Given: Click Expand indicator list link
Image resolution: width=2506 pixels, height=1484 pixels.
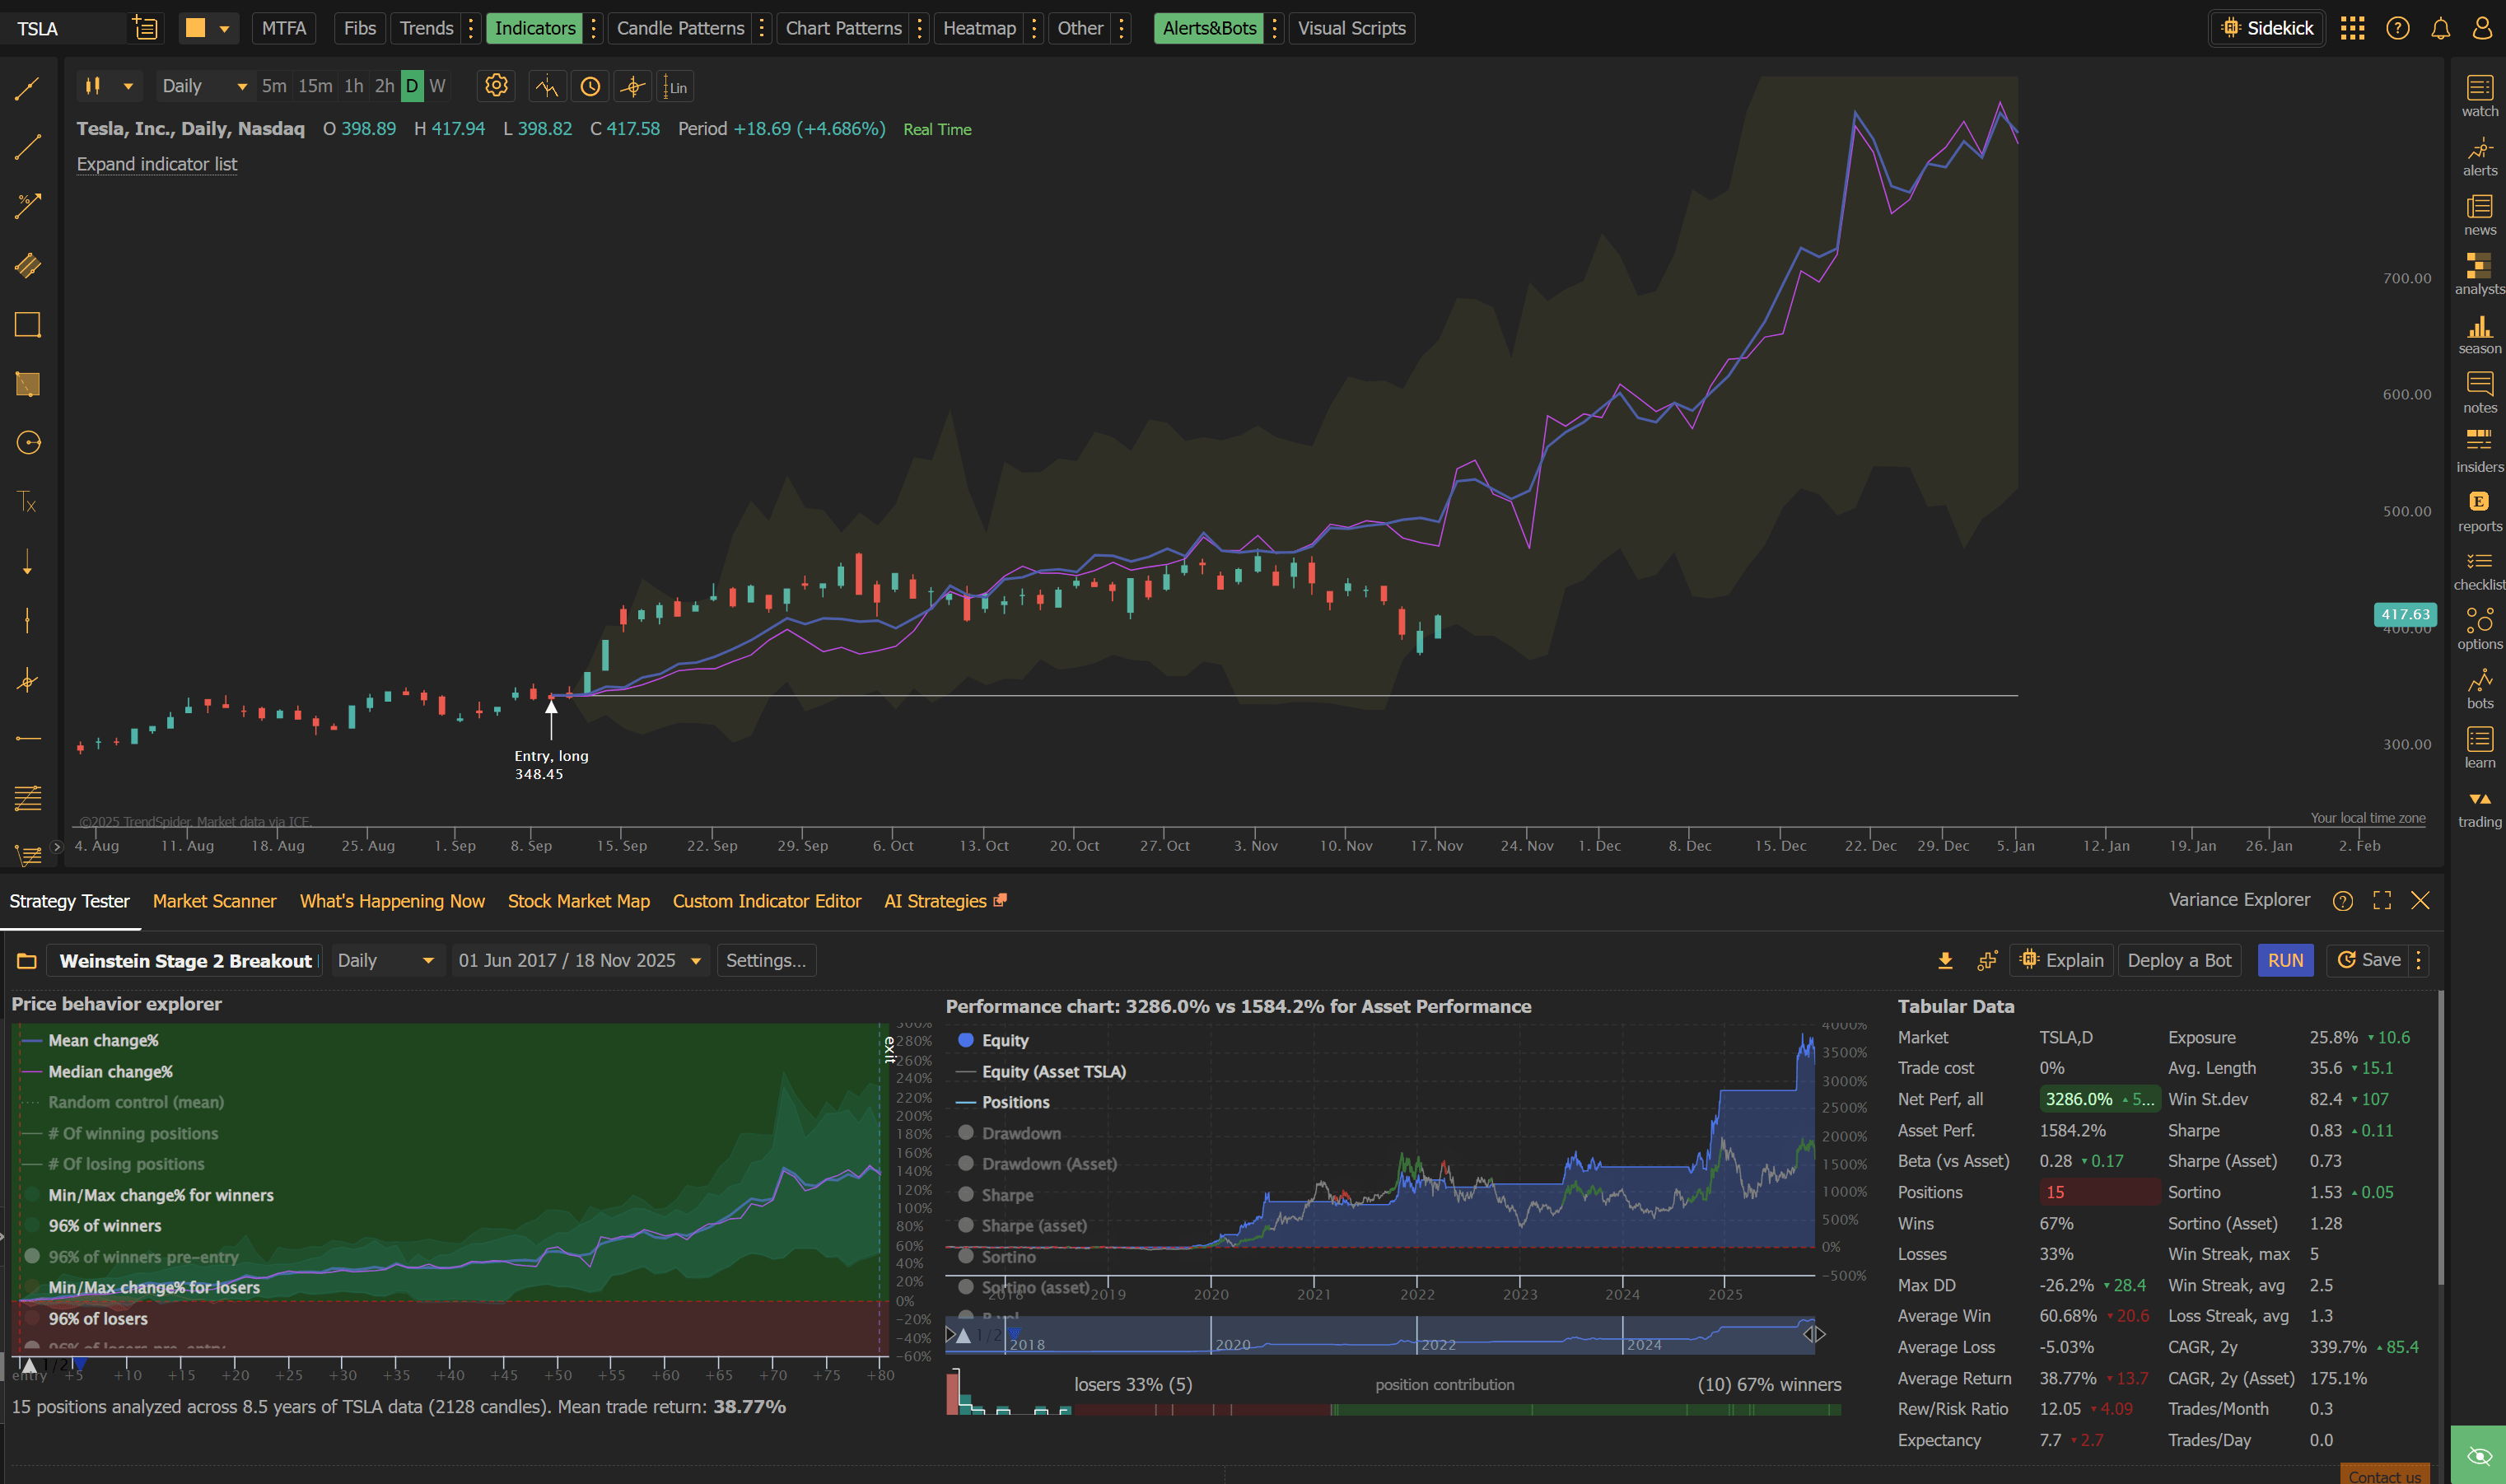Looking at the screenshot, I should [x=157, y=164].
